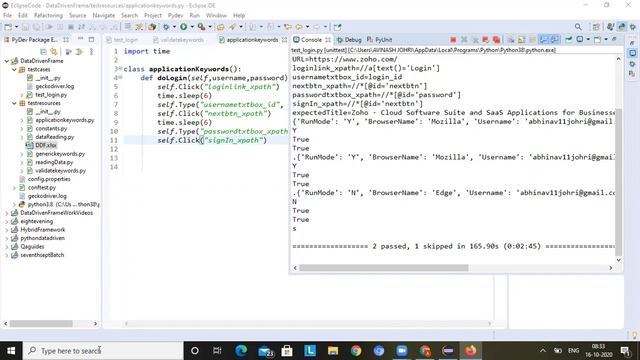Toggle Show Console on standard output
The width and height of the screenshot is (640, 360).
tap(544, 40)
